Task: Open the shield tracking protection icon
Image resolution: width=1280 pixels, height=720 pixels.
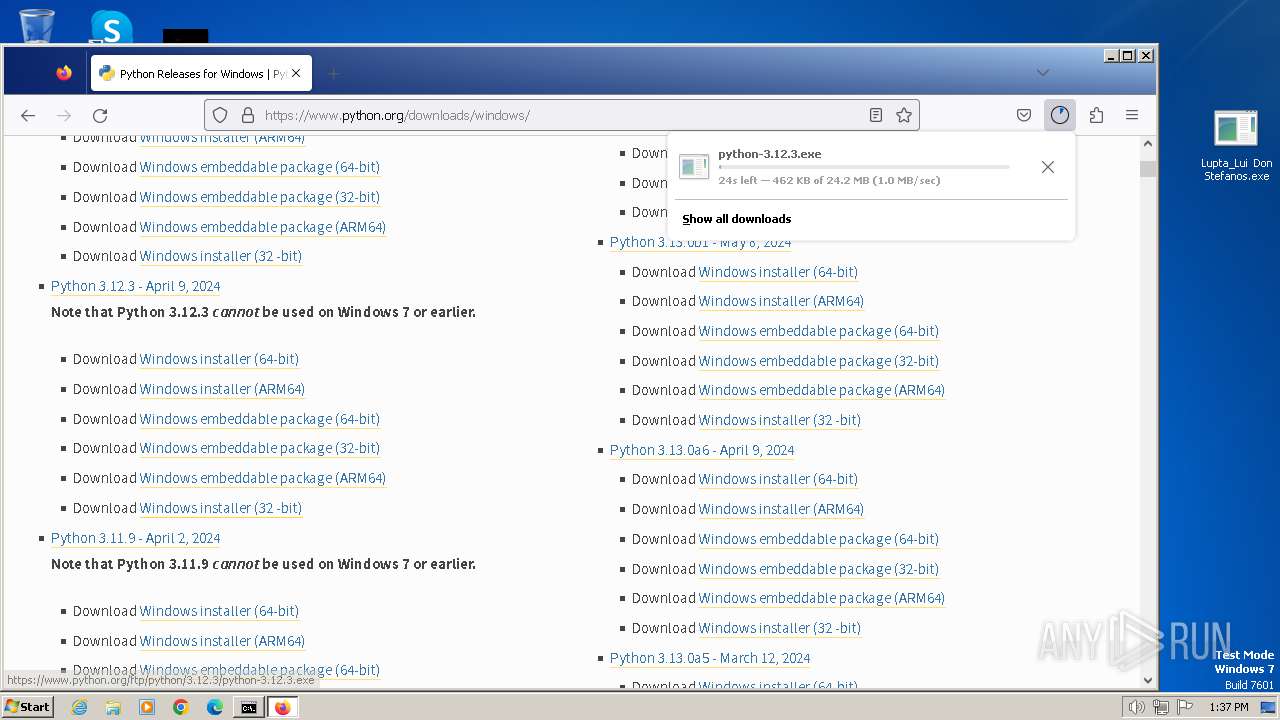Action: pos(221,115)
